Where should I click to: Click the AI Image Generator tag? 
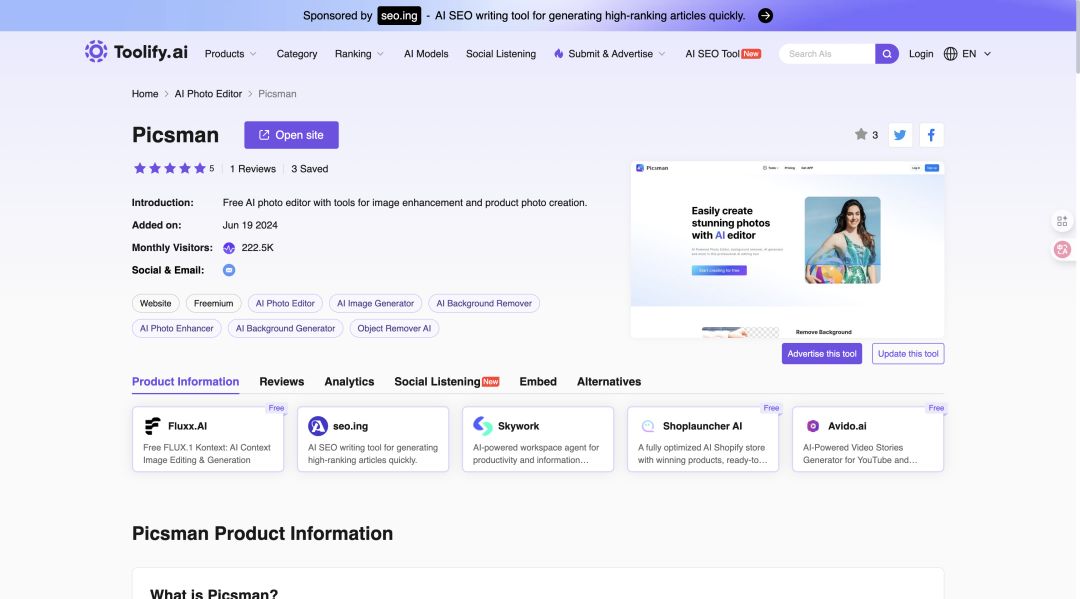point(375,304)
